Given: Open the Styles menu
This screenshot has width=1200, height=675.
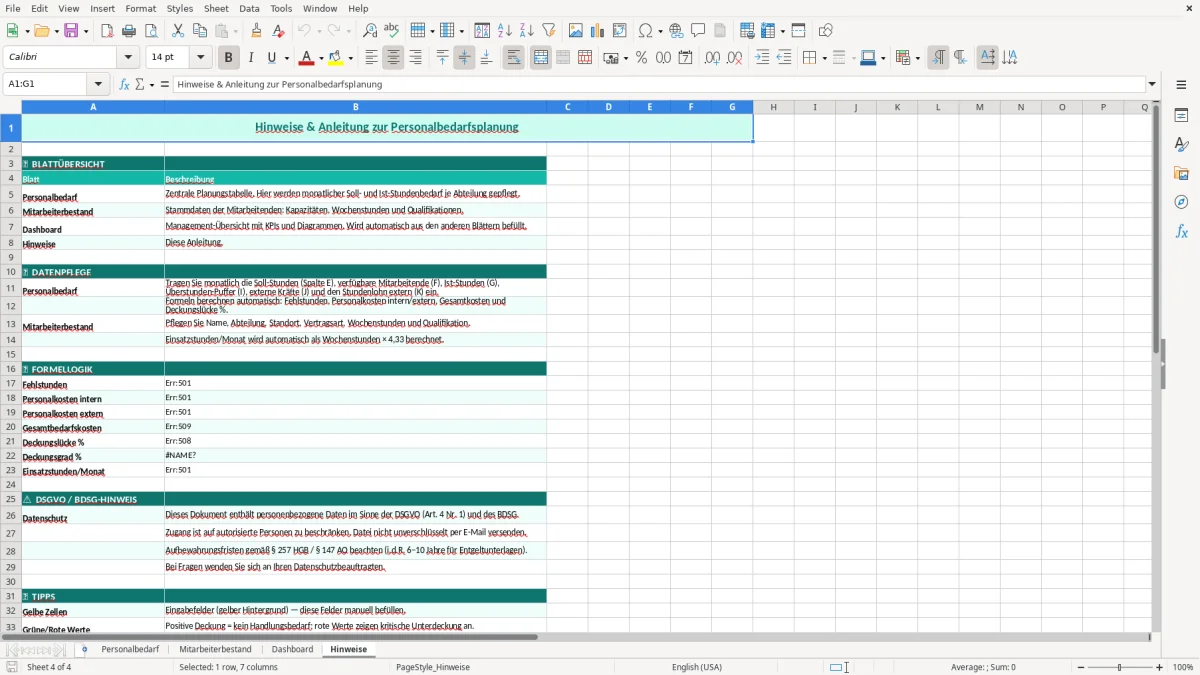Looking at the screenshot, I should pos(180,8).
